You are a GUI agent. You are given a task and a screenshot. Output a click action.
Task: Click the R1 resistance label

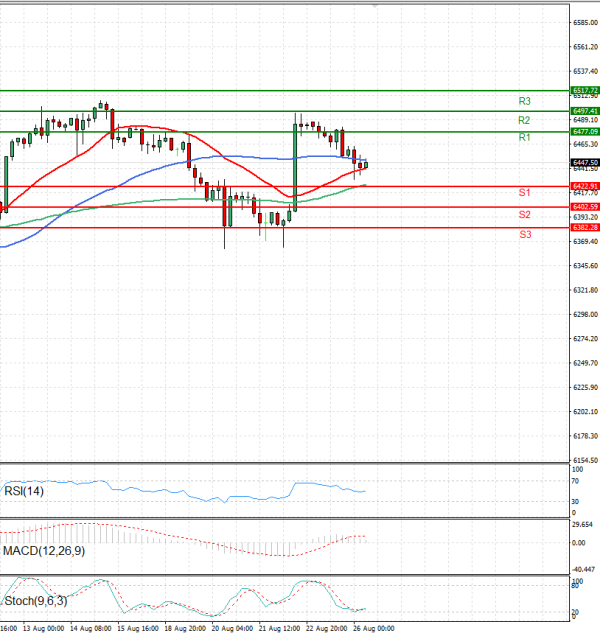525,138
